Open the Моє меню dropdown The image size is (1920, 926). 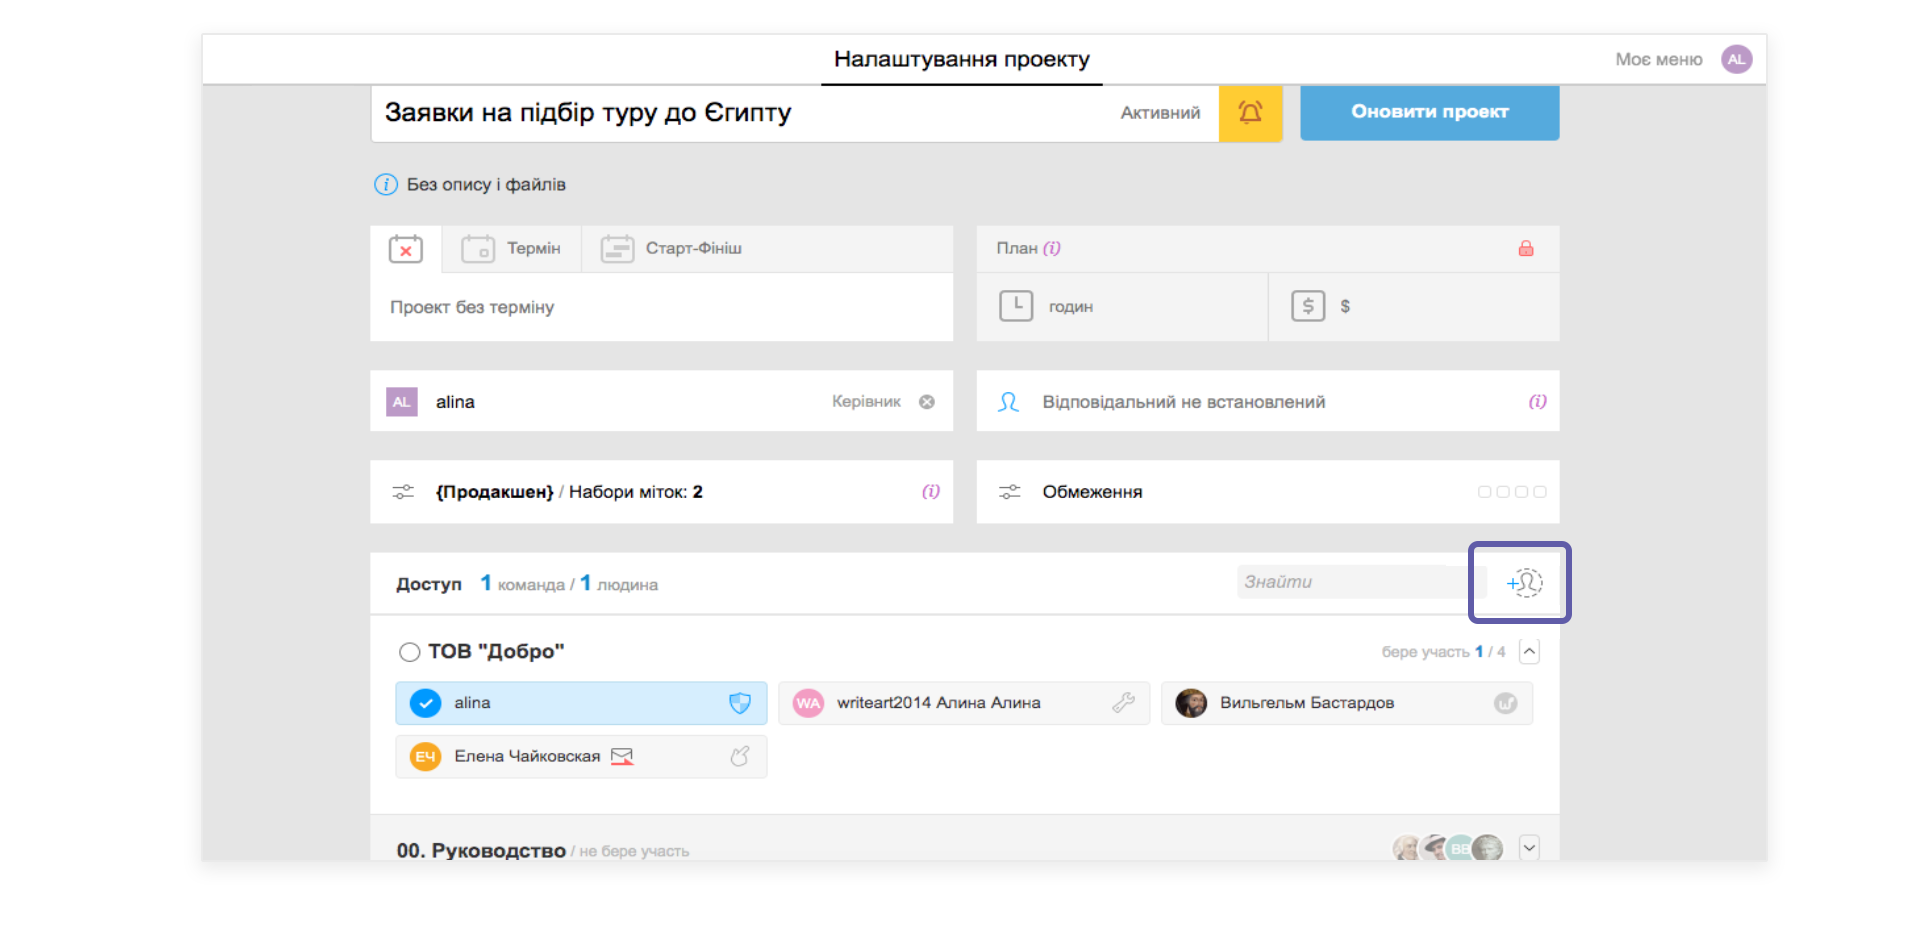point(1658,59)
